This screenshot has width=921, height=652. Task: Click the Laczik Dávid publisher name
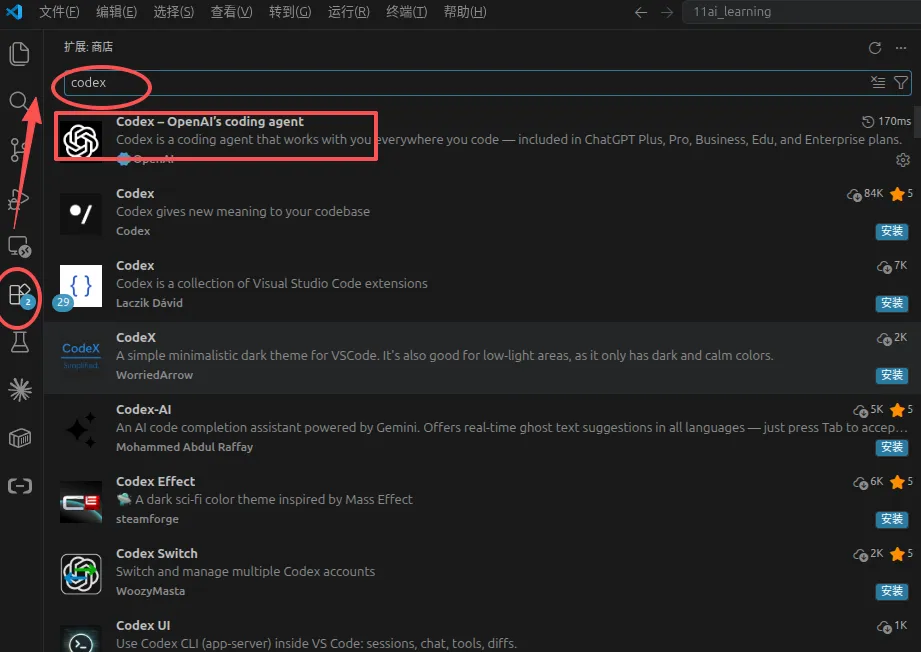(x=149, y=303)
